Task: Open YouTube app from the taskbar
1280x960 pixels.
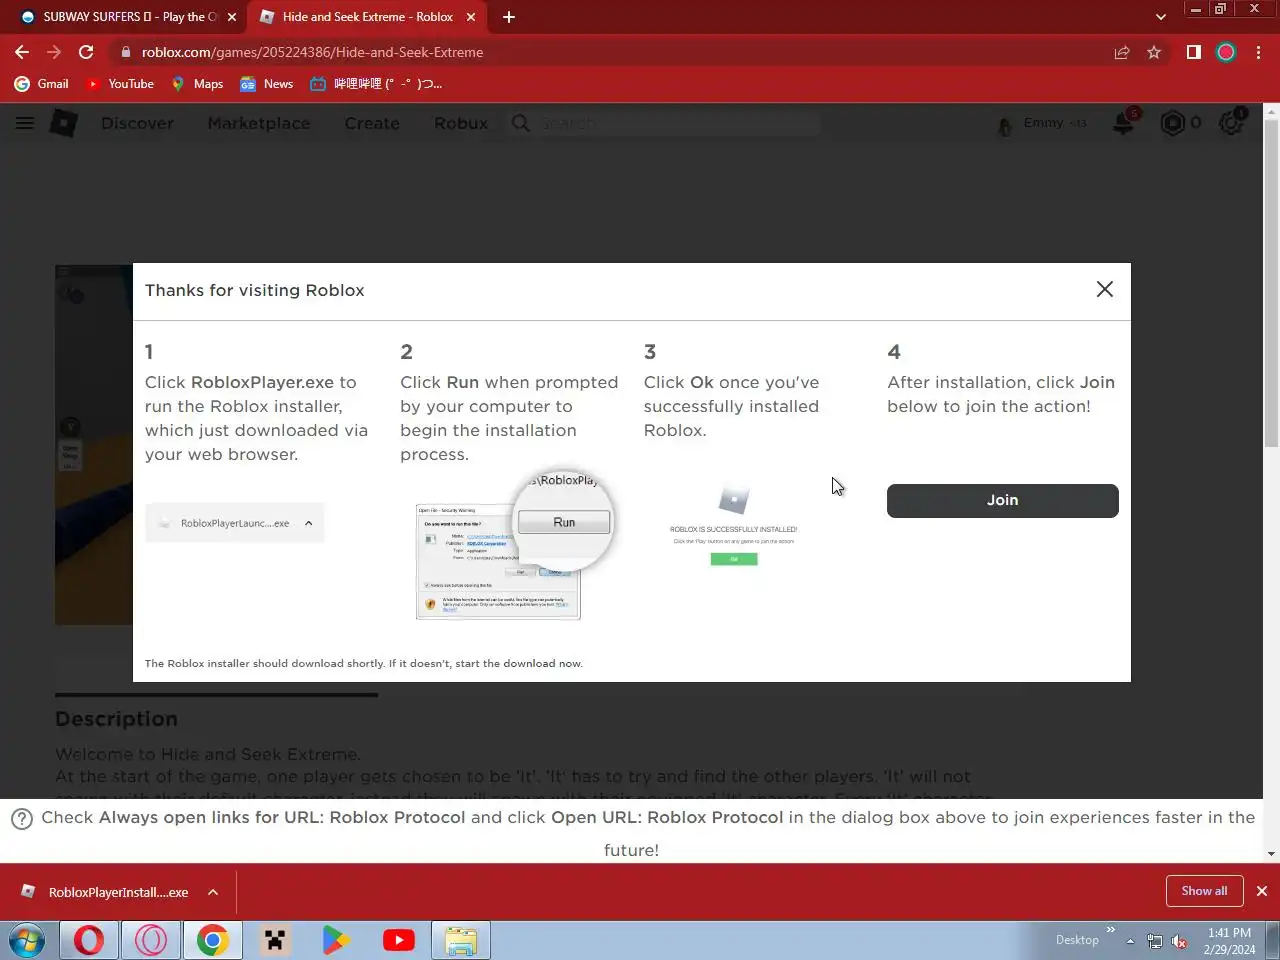Action: tap(398, 941)
